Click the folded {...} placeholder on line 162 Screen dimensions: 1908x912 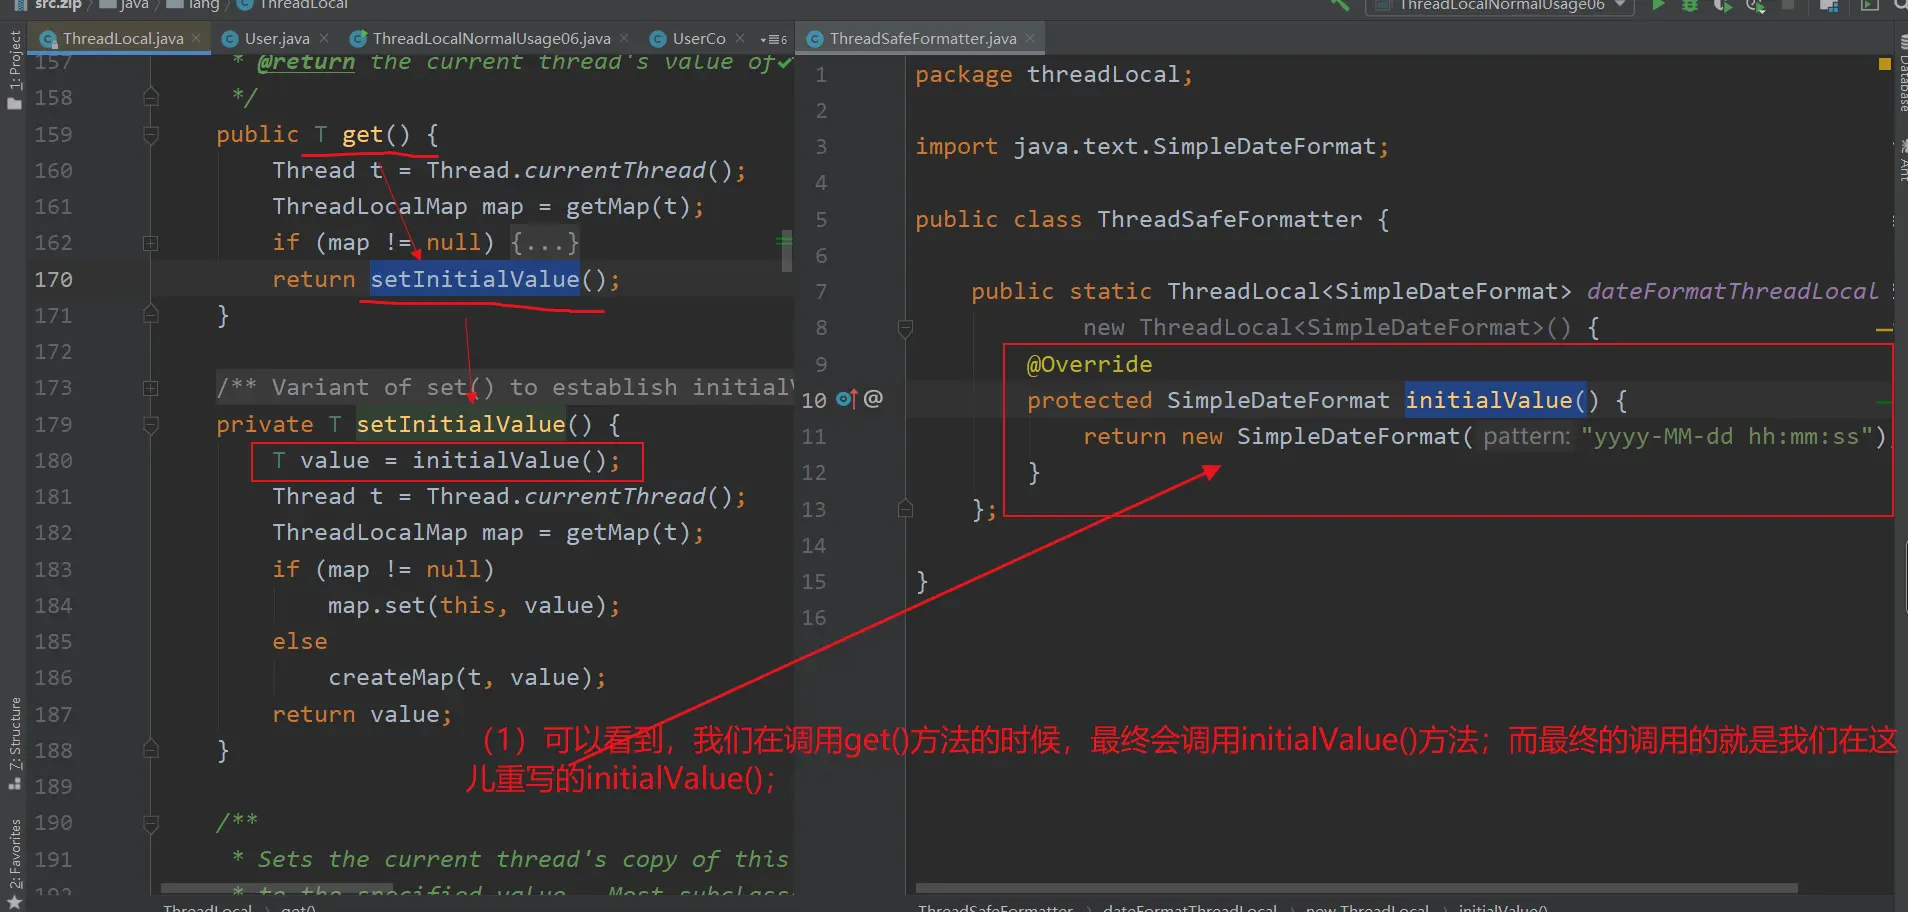tap(545, 243)
